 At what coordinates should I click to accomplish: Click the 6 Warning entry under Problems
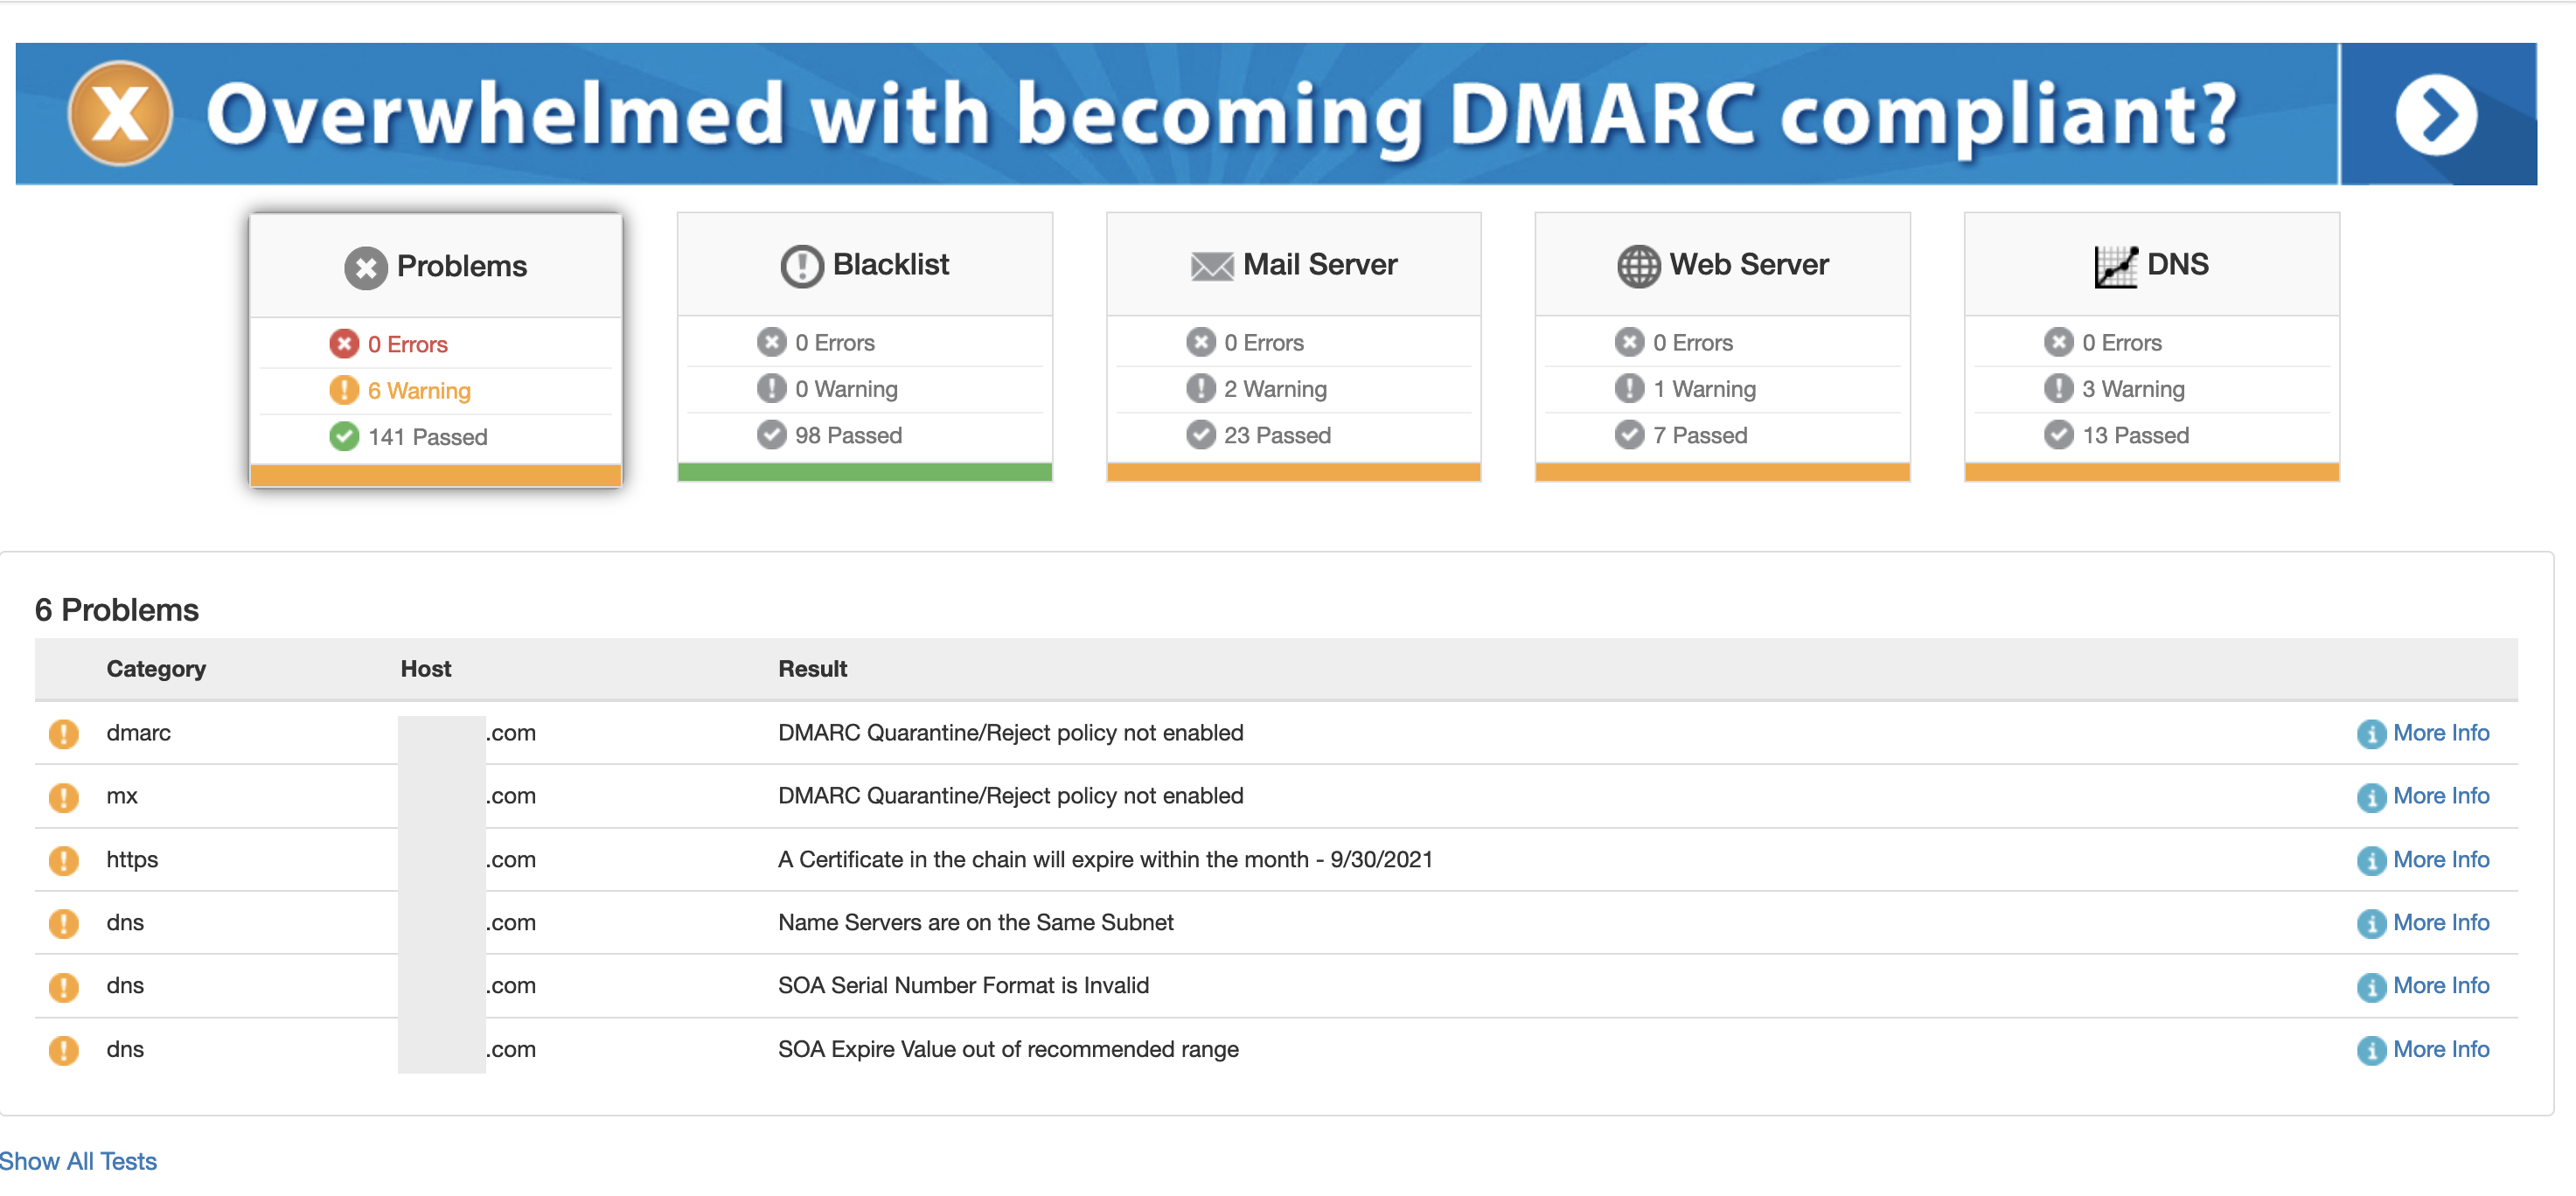coord(419,391)
